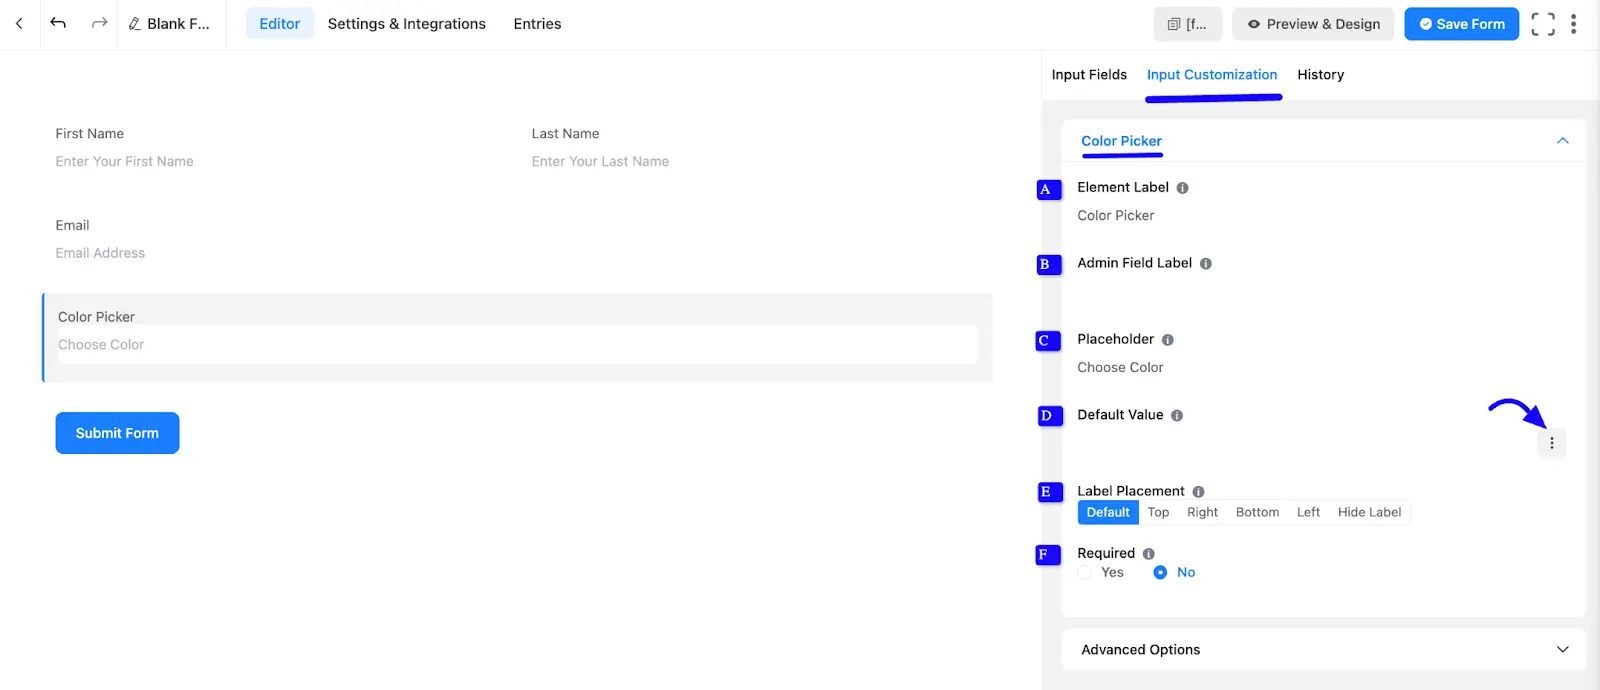Screen dimensions: 1600x690
Task: Expand the Advanced Options section
Action: 1562,650
